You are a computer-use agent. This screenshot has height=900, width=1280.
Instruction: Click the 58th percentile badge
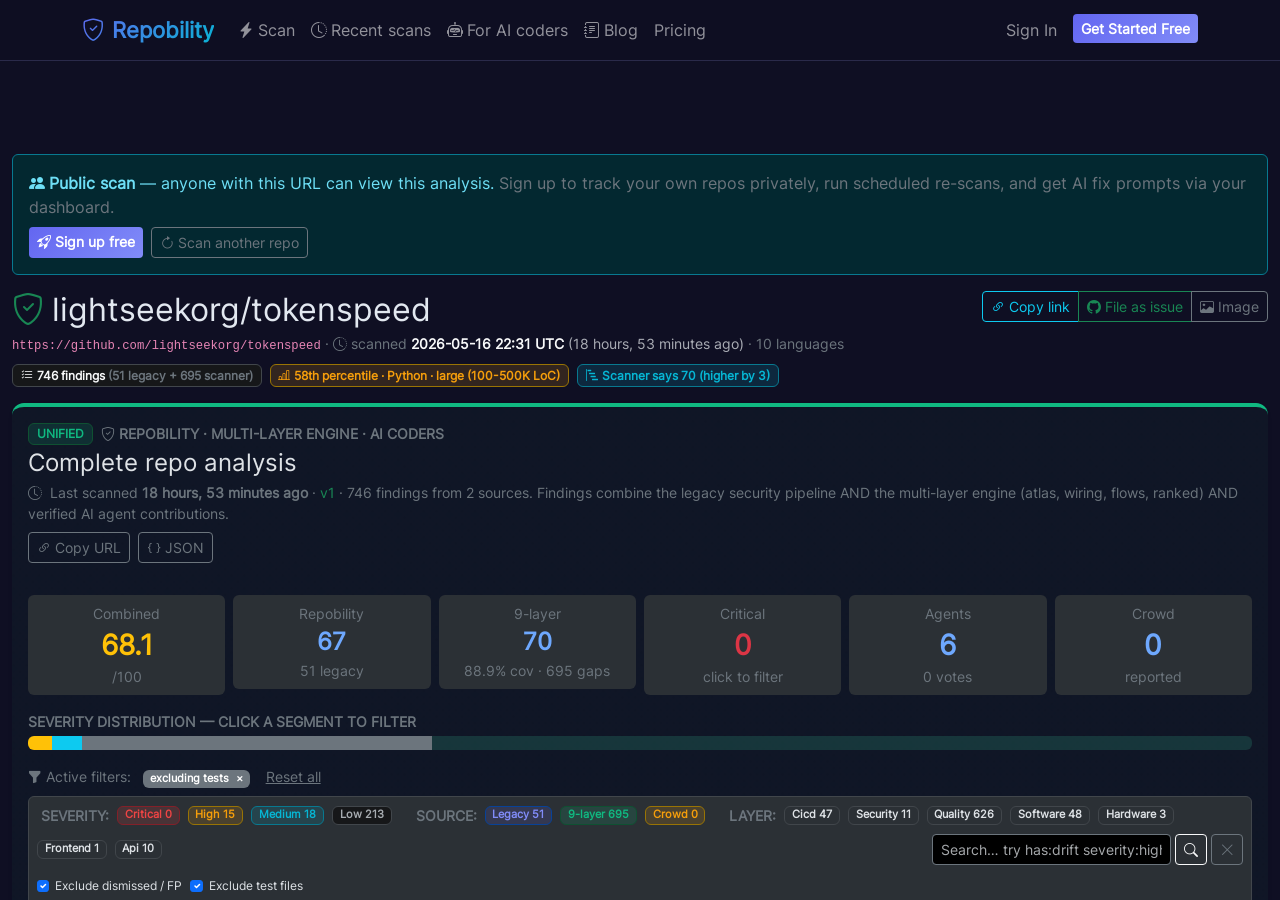coord(419,375)
